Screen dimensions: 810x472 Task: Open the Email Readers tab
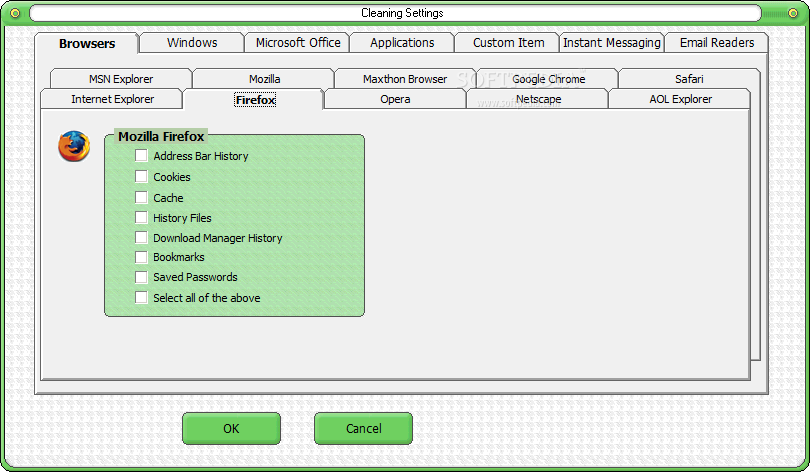(716, 43)
